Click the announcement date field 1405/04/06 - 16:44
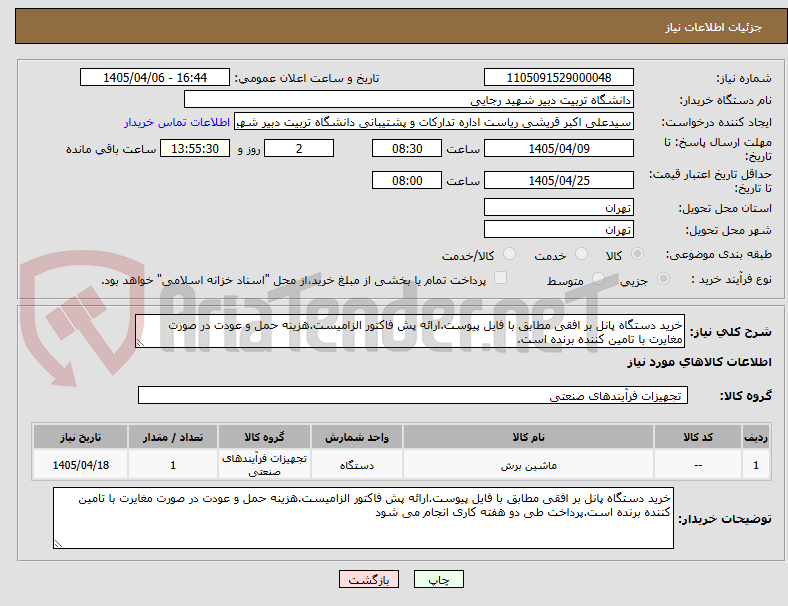The height and width of the screenshot is (606, 788). click(x=155, y=77)
